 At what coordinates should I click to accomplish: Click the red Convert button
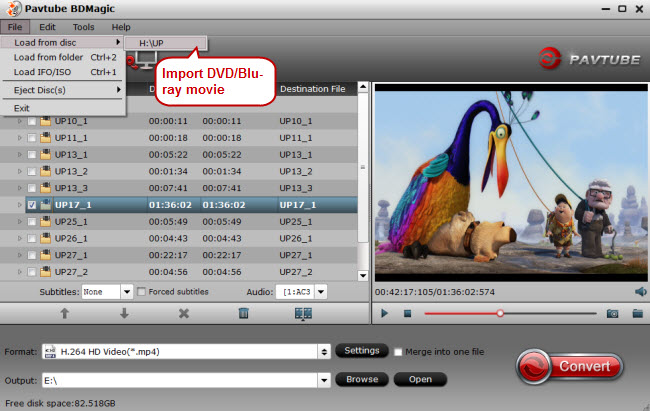tap(570, 367)
